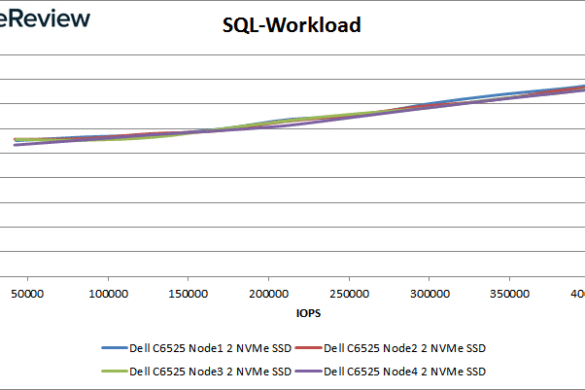Select the 250000 axis tick label
Image resolution: width=585 pixels, height=390 pixels.
click(349, 294)
